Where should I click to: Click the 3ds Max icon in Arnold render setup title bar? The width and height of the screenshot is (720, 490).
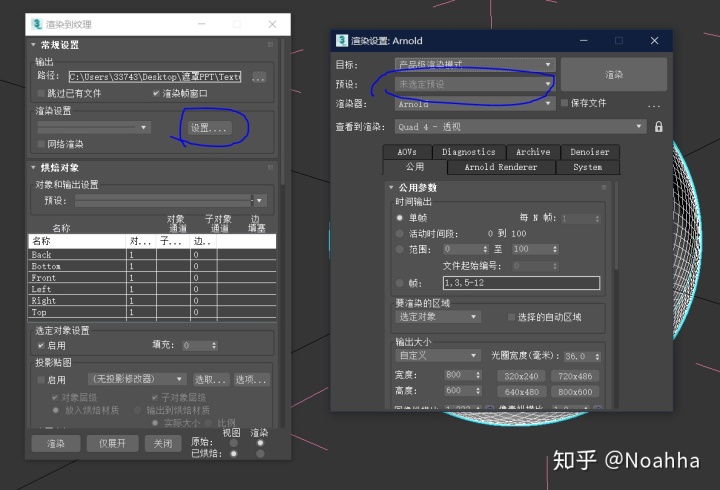coord(342,40)
